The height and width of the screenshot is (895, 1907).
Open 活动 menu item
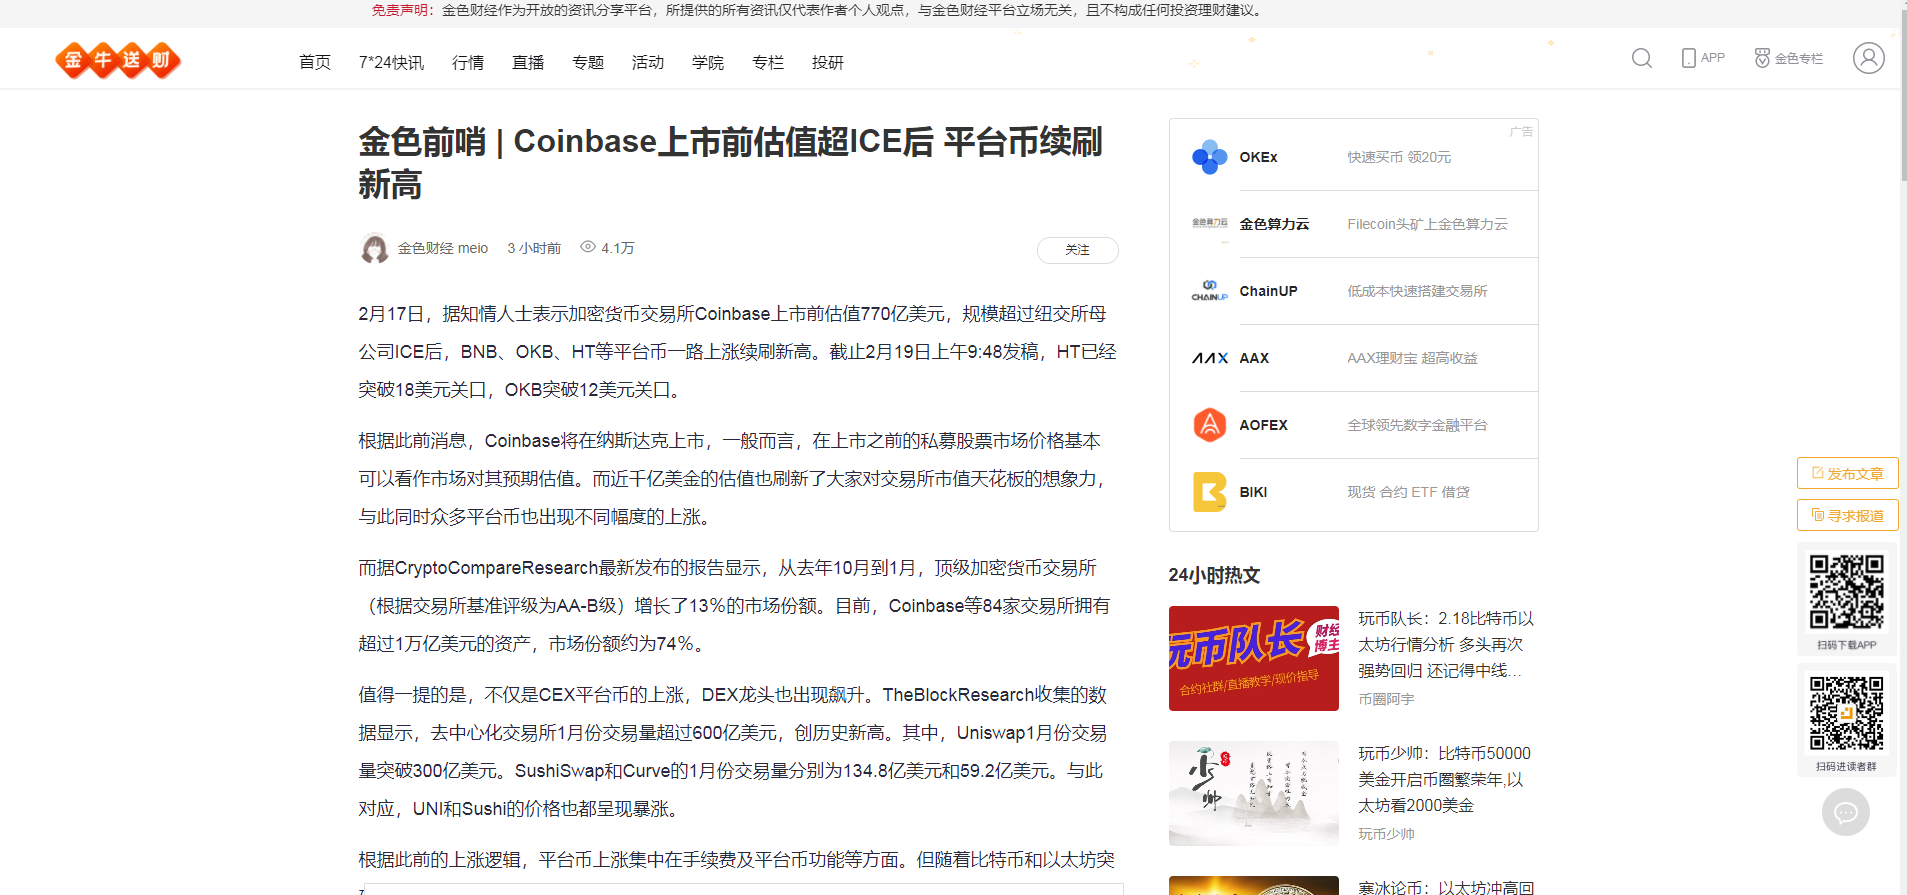(x=648, y=62)
